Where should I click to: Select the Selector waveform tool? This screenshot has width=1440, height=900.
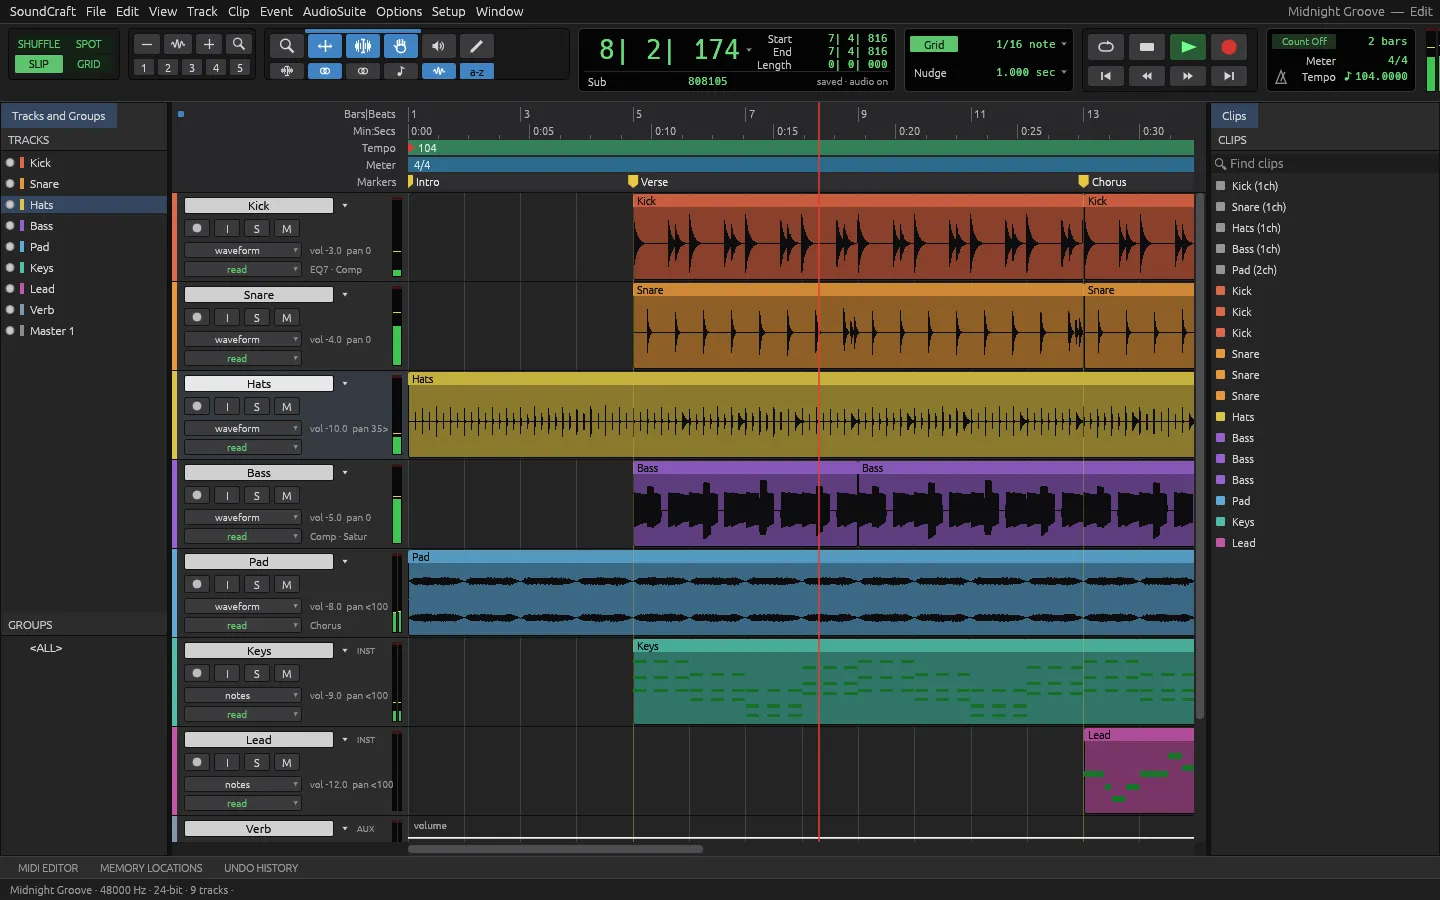point(362,46)
